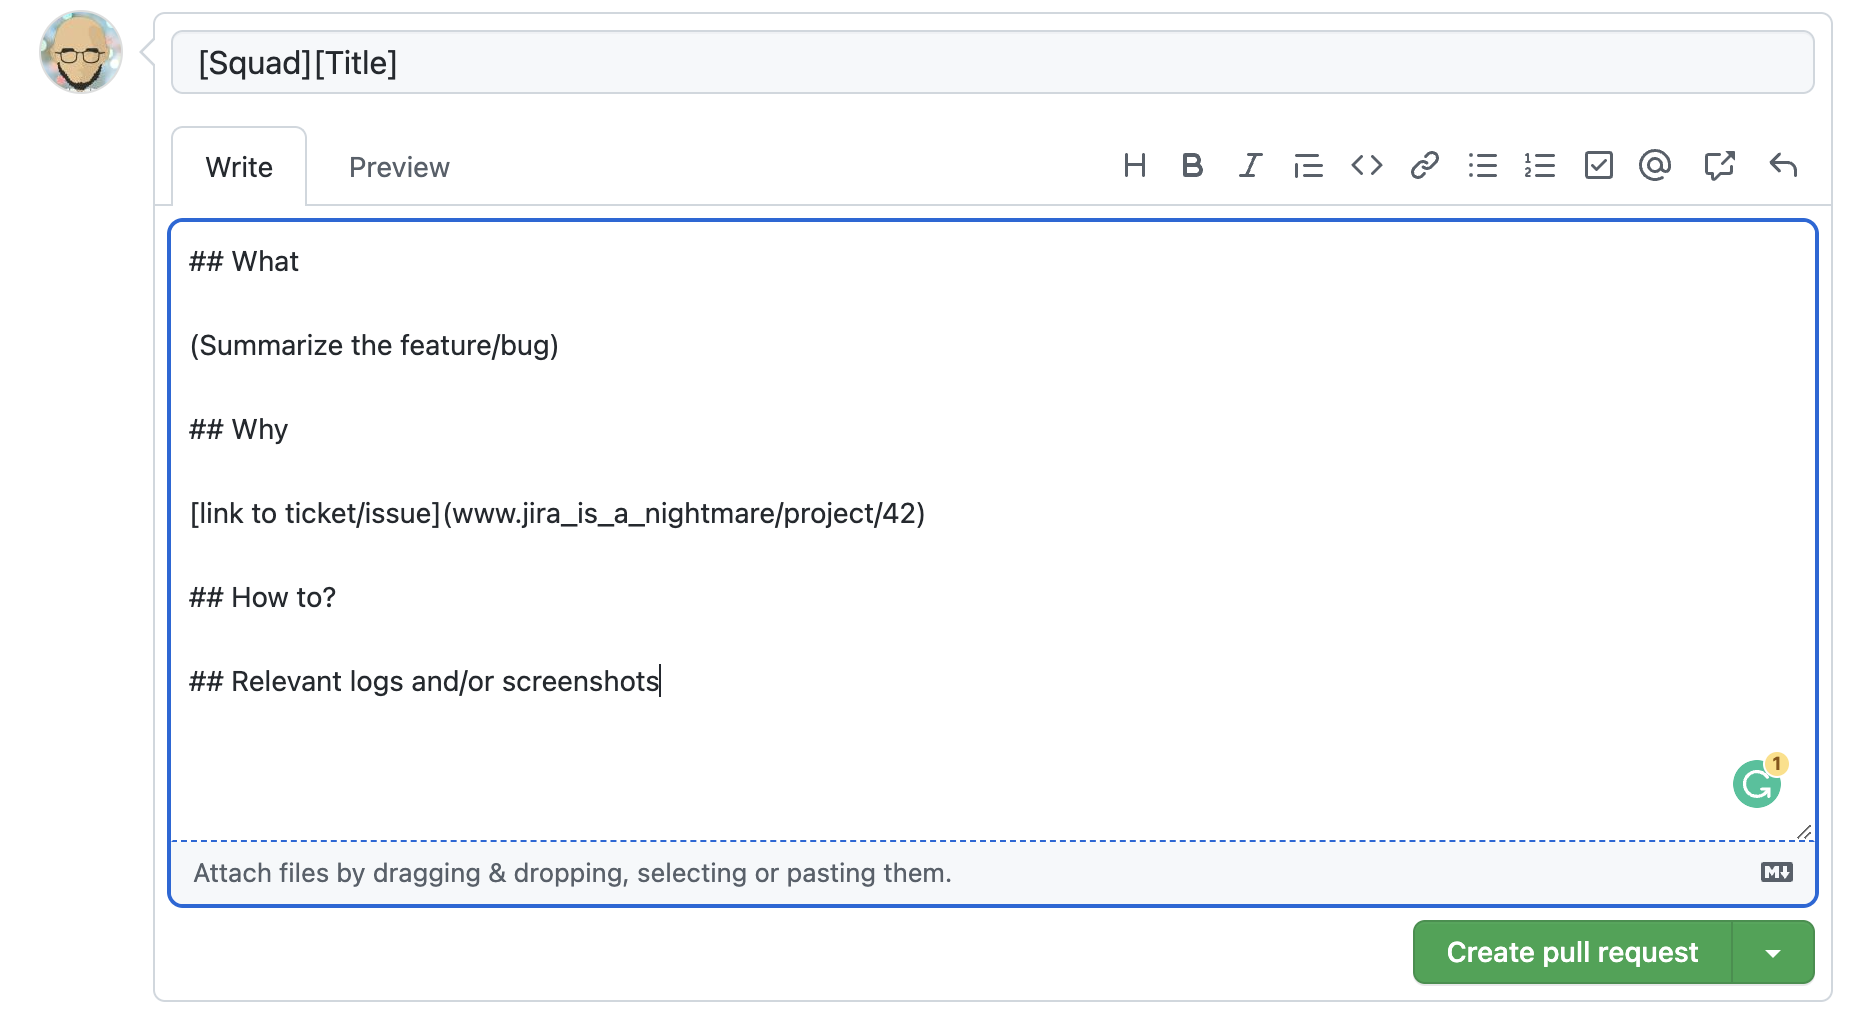Add a hyperlink with the link icon
Image resolution: width=1864 pixels, height=1012 pixels.
coord(1424,165)
